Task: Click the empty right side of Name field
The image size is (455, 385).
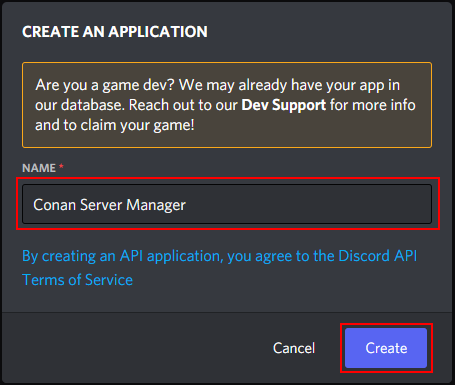Action: pos(308,204)
